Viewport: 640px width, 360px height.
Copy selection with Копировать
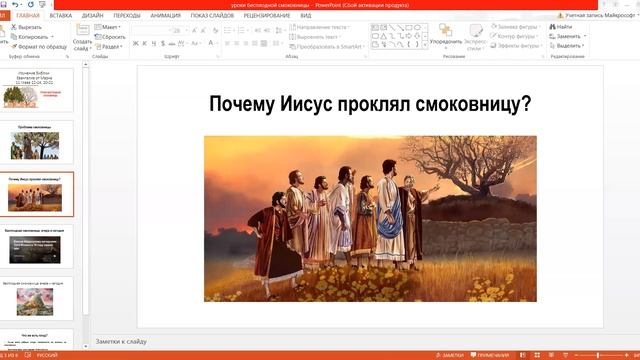(x=30, y=37)
